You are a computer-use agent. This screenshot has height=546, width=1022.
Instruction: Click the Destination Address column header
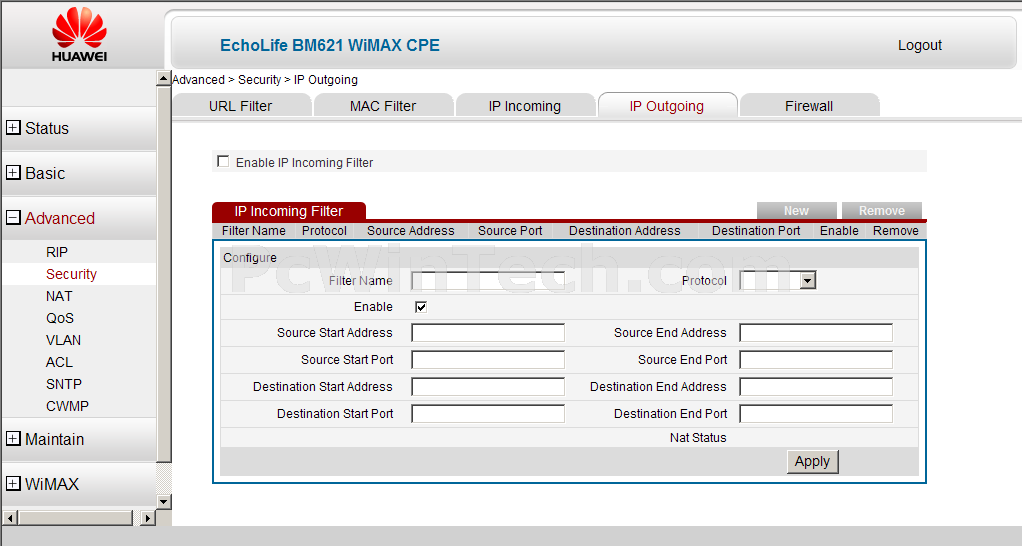click(x=624, y=231)
